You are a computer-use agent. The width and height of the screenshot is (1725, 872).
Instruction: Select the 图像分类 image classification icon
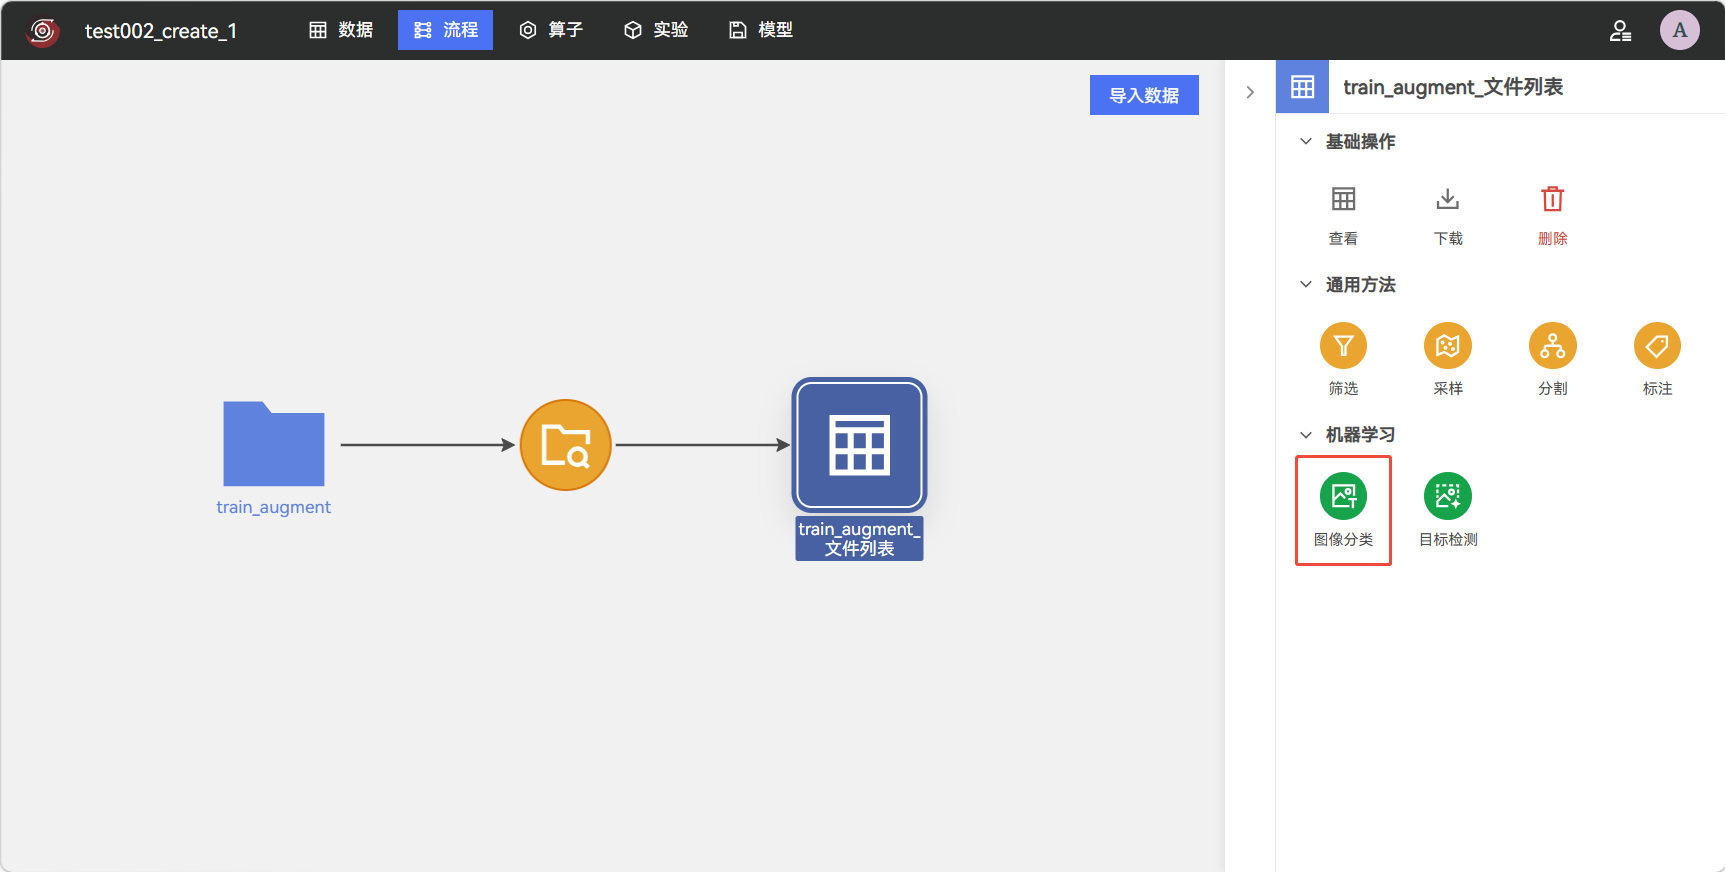1343,496
